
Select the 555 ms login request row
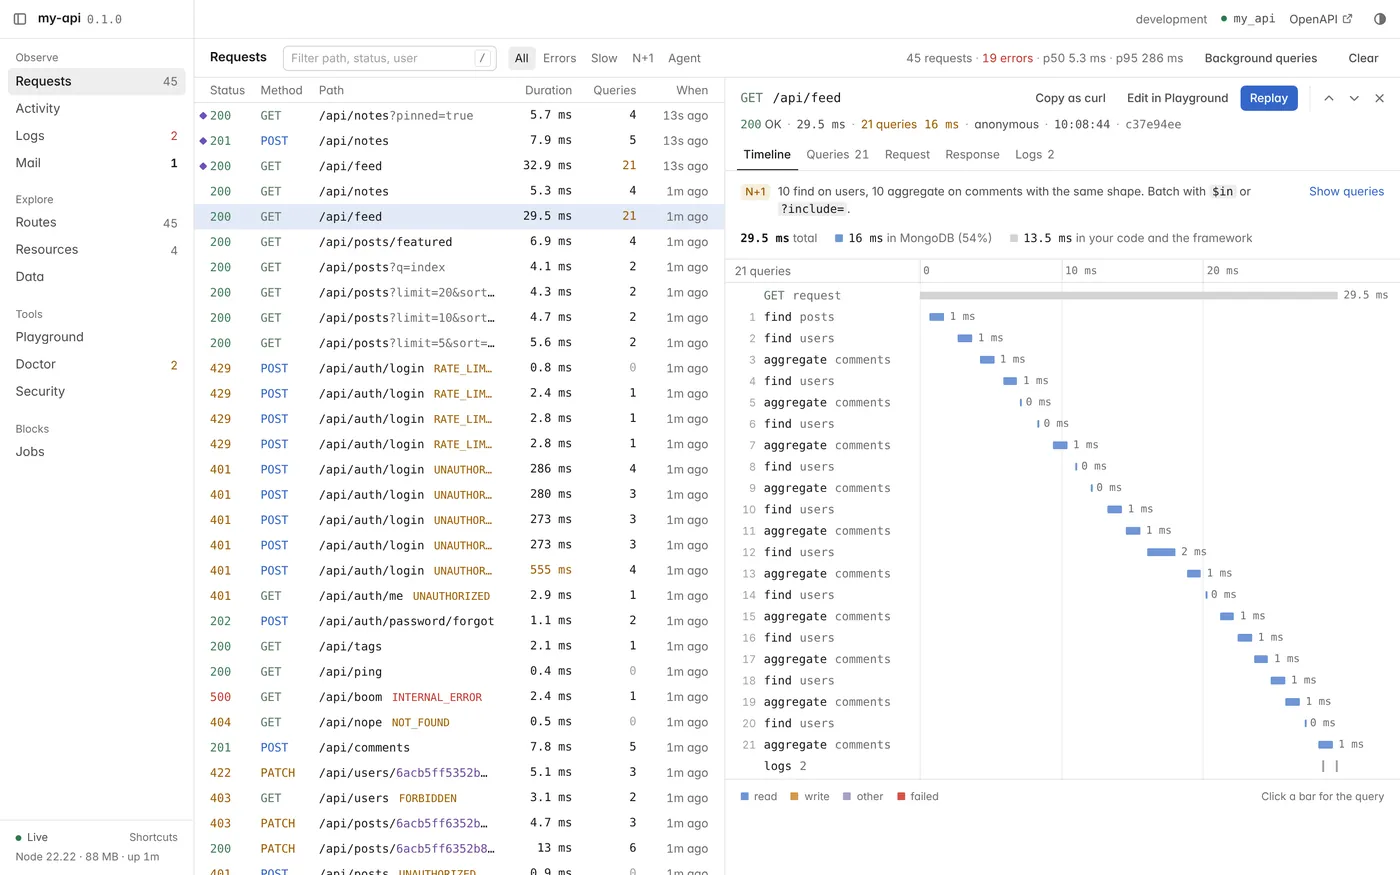pos(459,570)
